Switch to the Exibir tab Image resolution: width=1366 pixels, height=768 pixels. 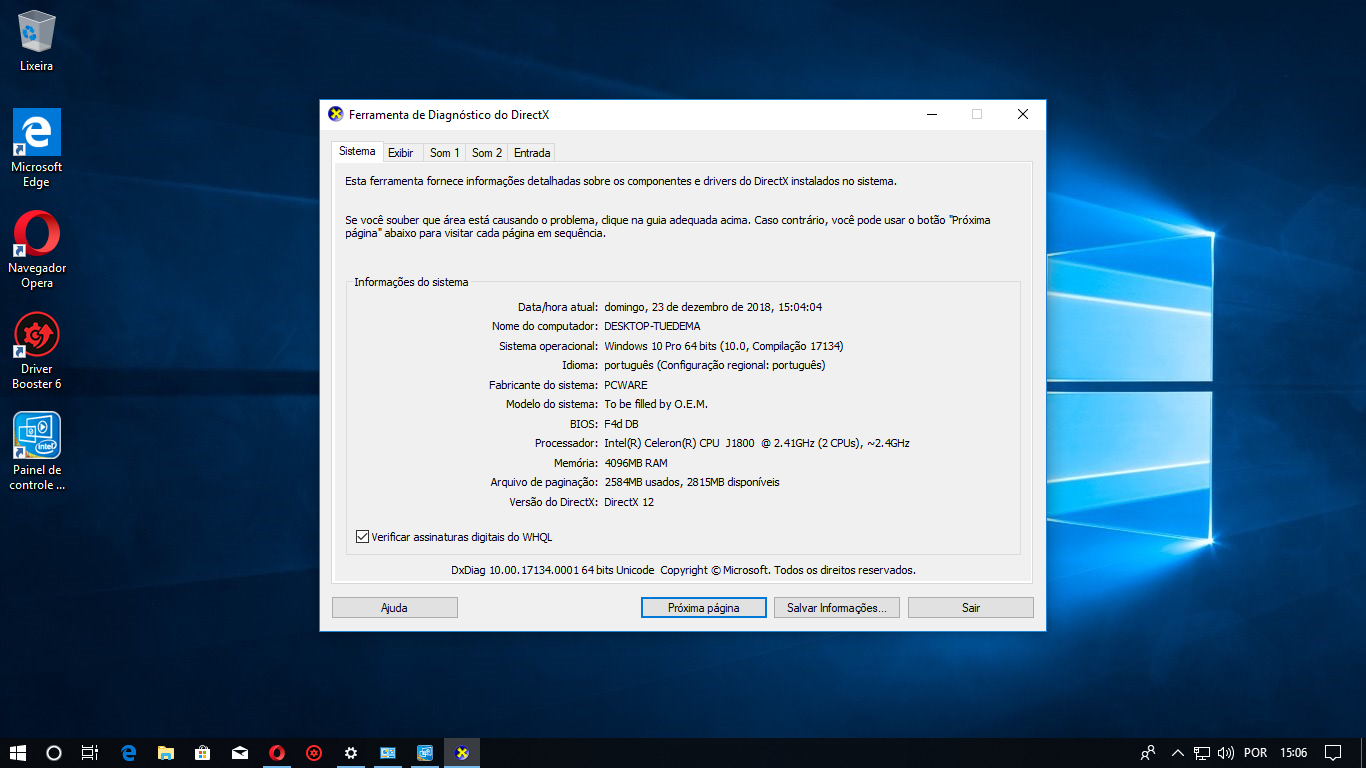[401, 153]
